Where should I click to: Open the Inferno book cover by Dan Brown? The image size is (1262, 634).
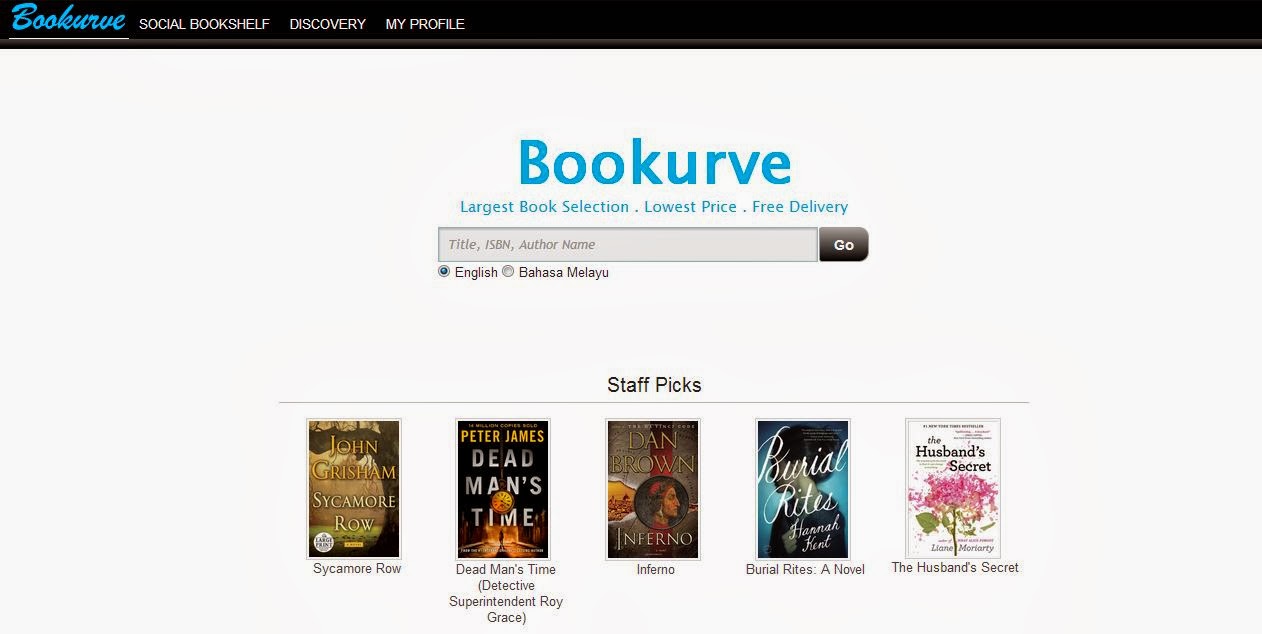[653, 489]
